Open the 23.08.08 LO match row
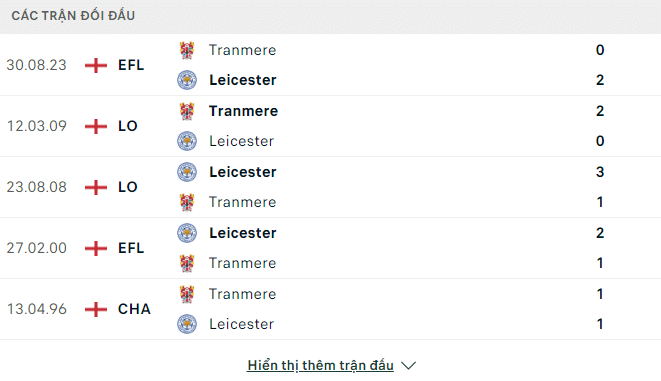This screenshot has height=381, width=661. (330, 187)
